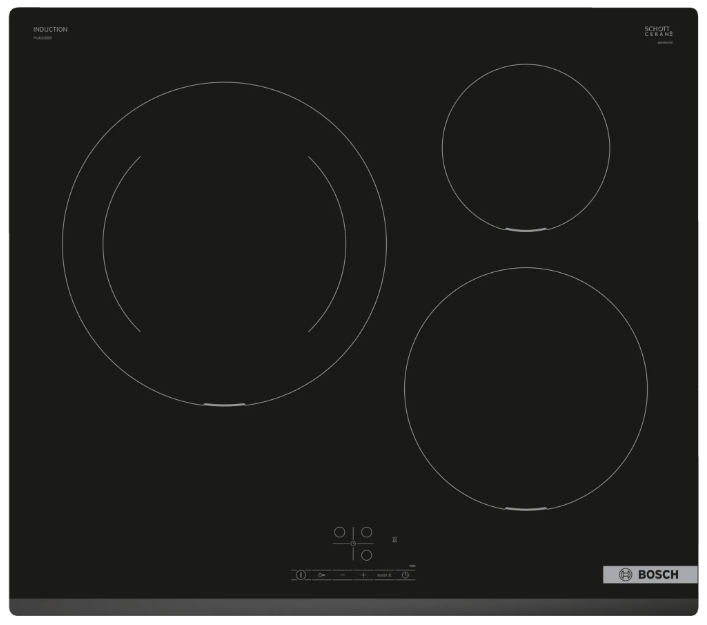707x625 pixels.
Task: Click the small top-right cooking zone
Action: (526, 150)
